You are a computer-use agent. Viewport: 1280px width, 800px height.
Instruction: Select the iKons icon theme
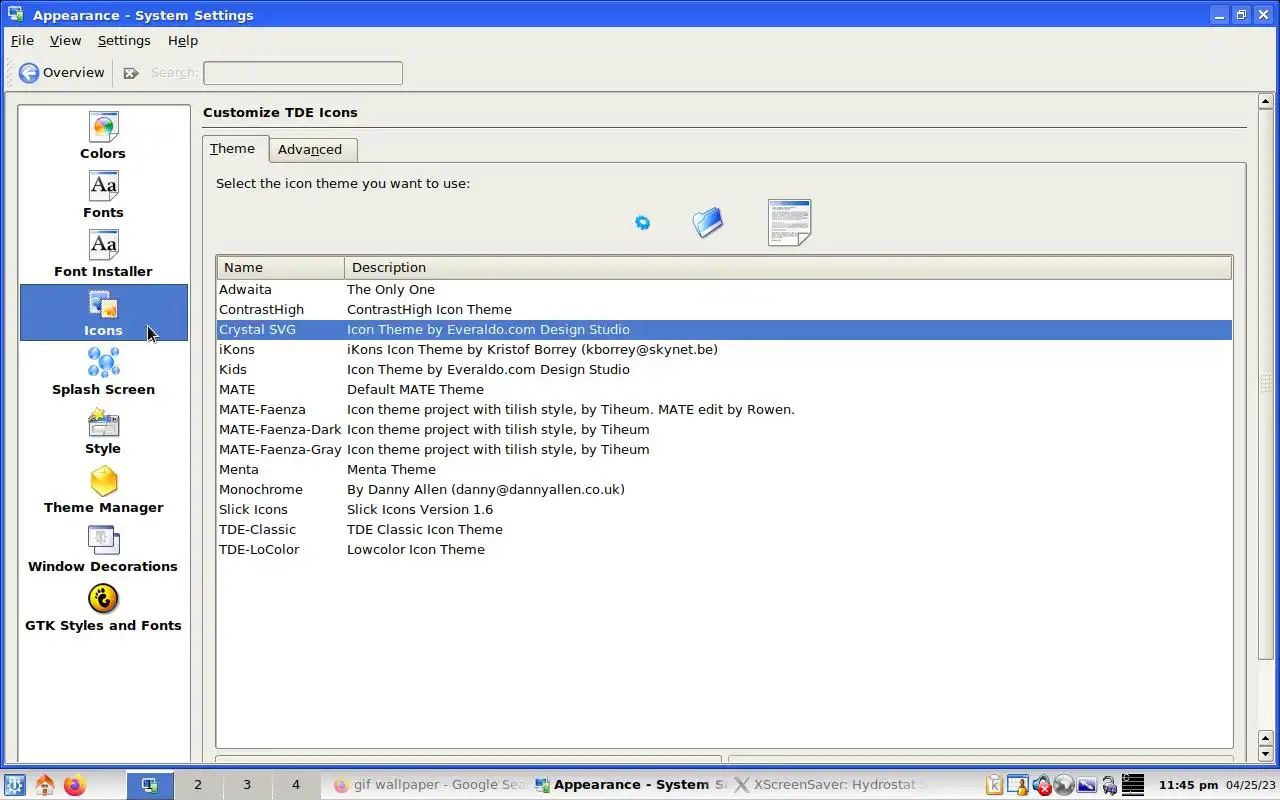click(724, 349)
